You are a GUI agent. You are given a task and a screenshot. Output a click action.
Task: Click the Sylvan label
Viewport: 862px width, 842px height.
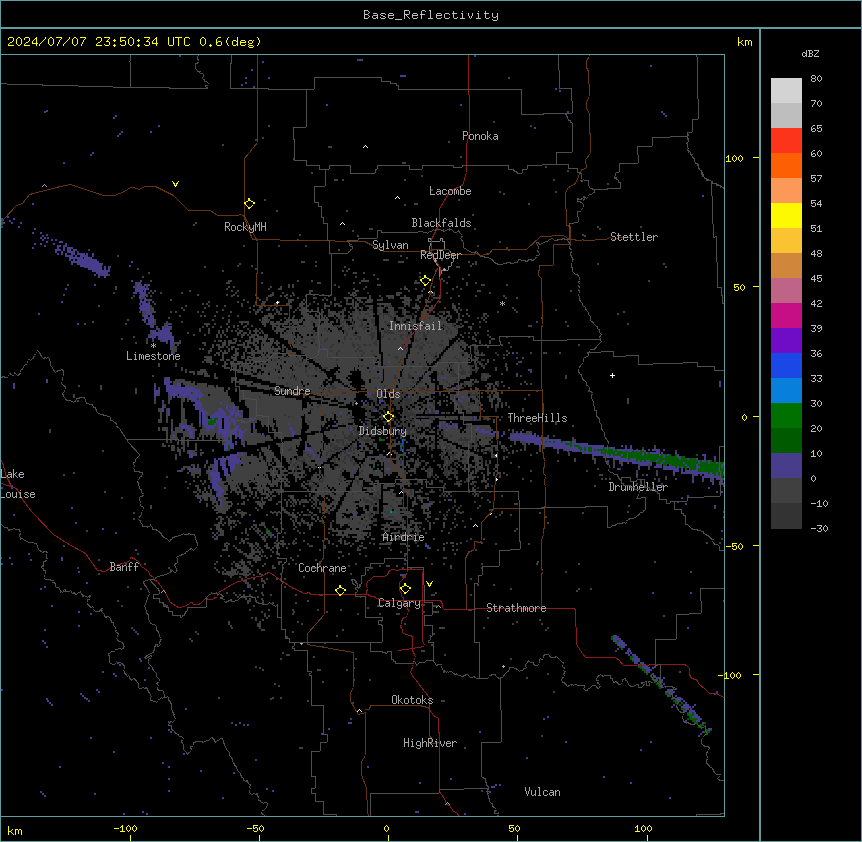pos(390,245)
